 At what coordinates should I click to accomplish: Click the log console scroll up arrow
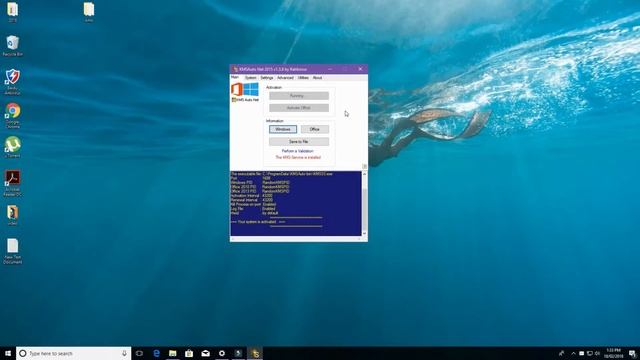tap(364, 174)
